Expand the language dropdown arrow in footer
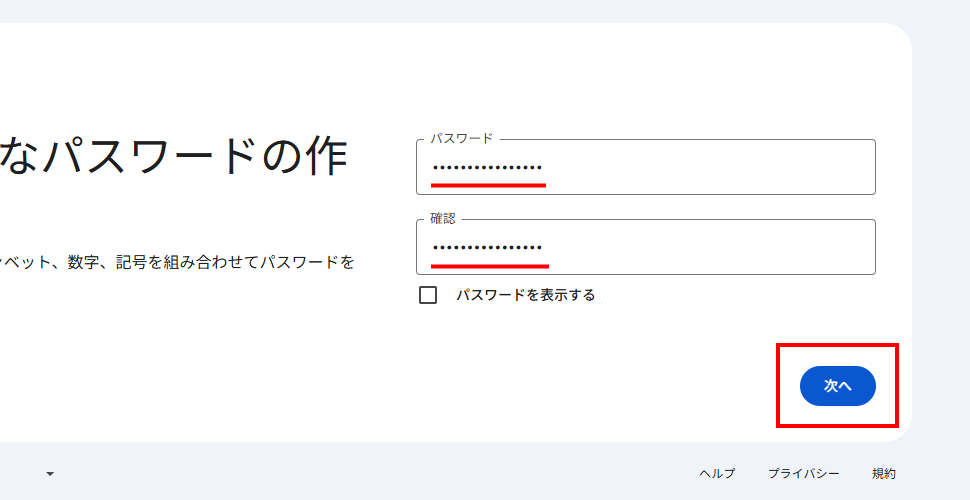Viewport: 970px width, 500px height. click(50, 473)
